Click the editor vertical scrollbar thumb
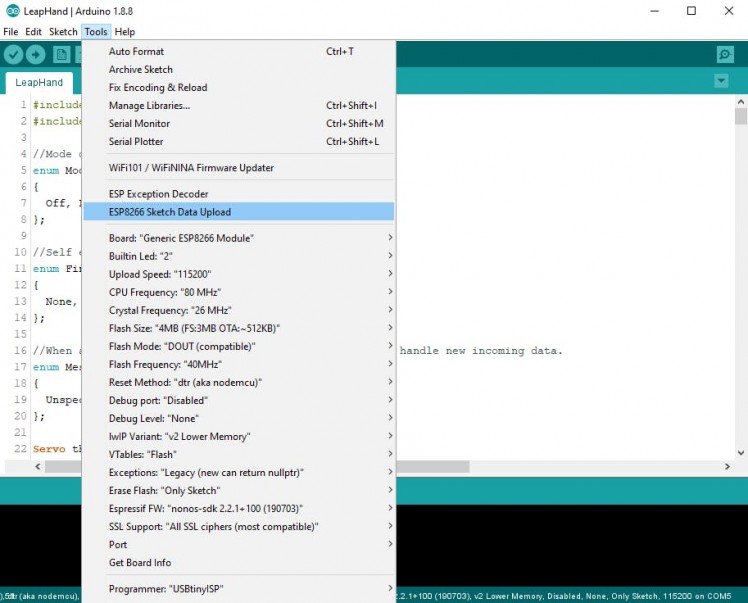Viewport: 748px width, 603px height. point(740,116)
